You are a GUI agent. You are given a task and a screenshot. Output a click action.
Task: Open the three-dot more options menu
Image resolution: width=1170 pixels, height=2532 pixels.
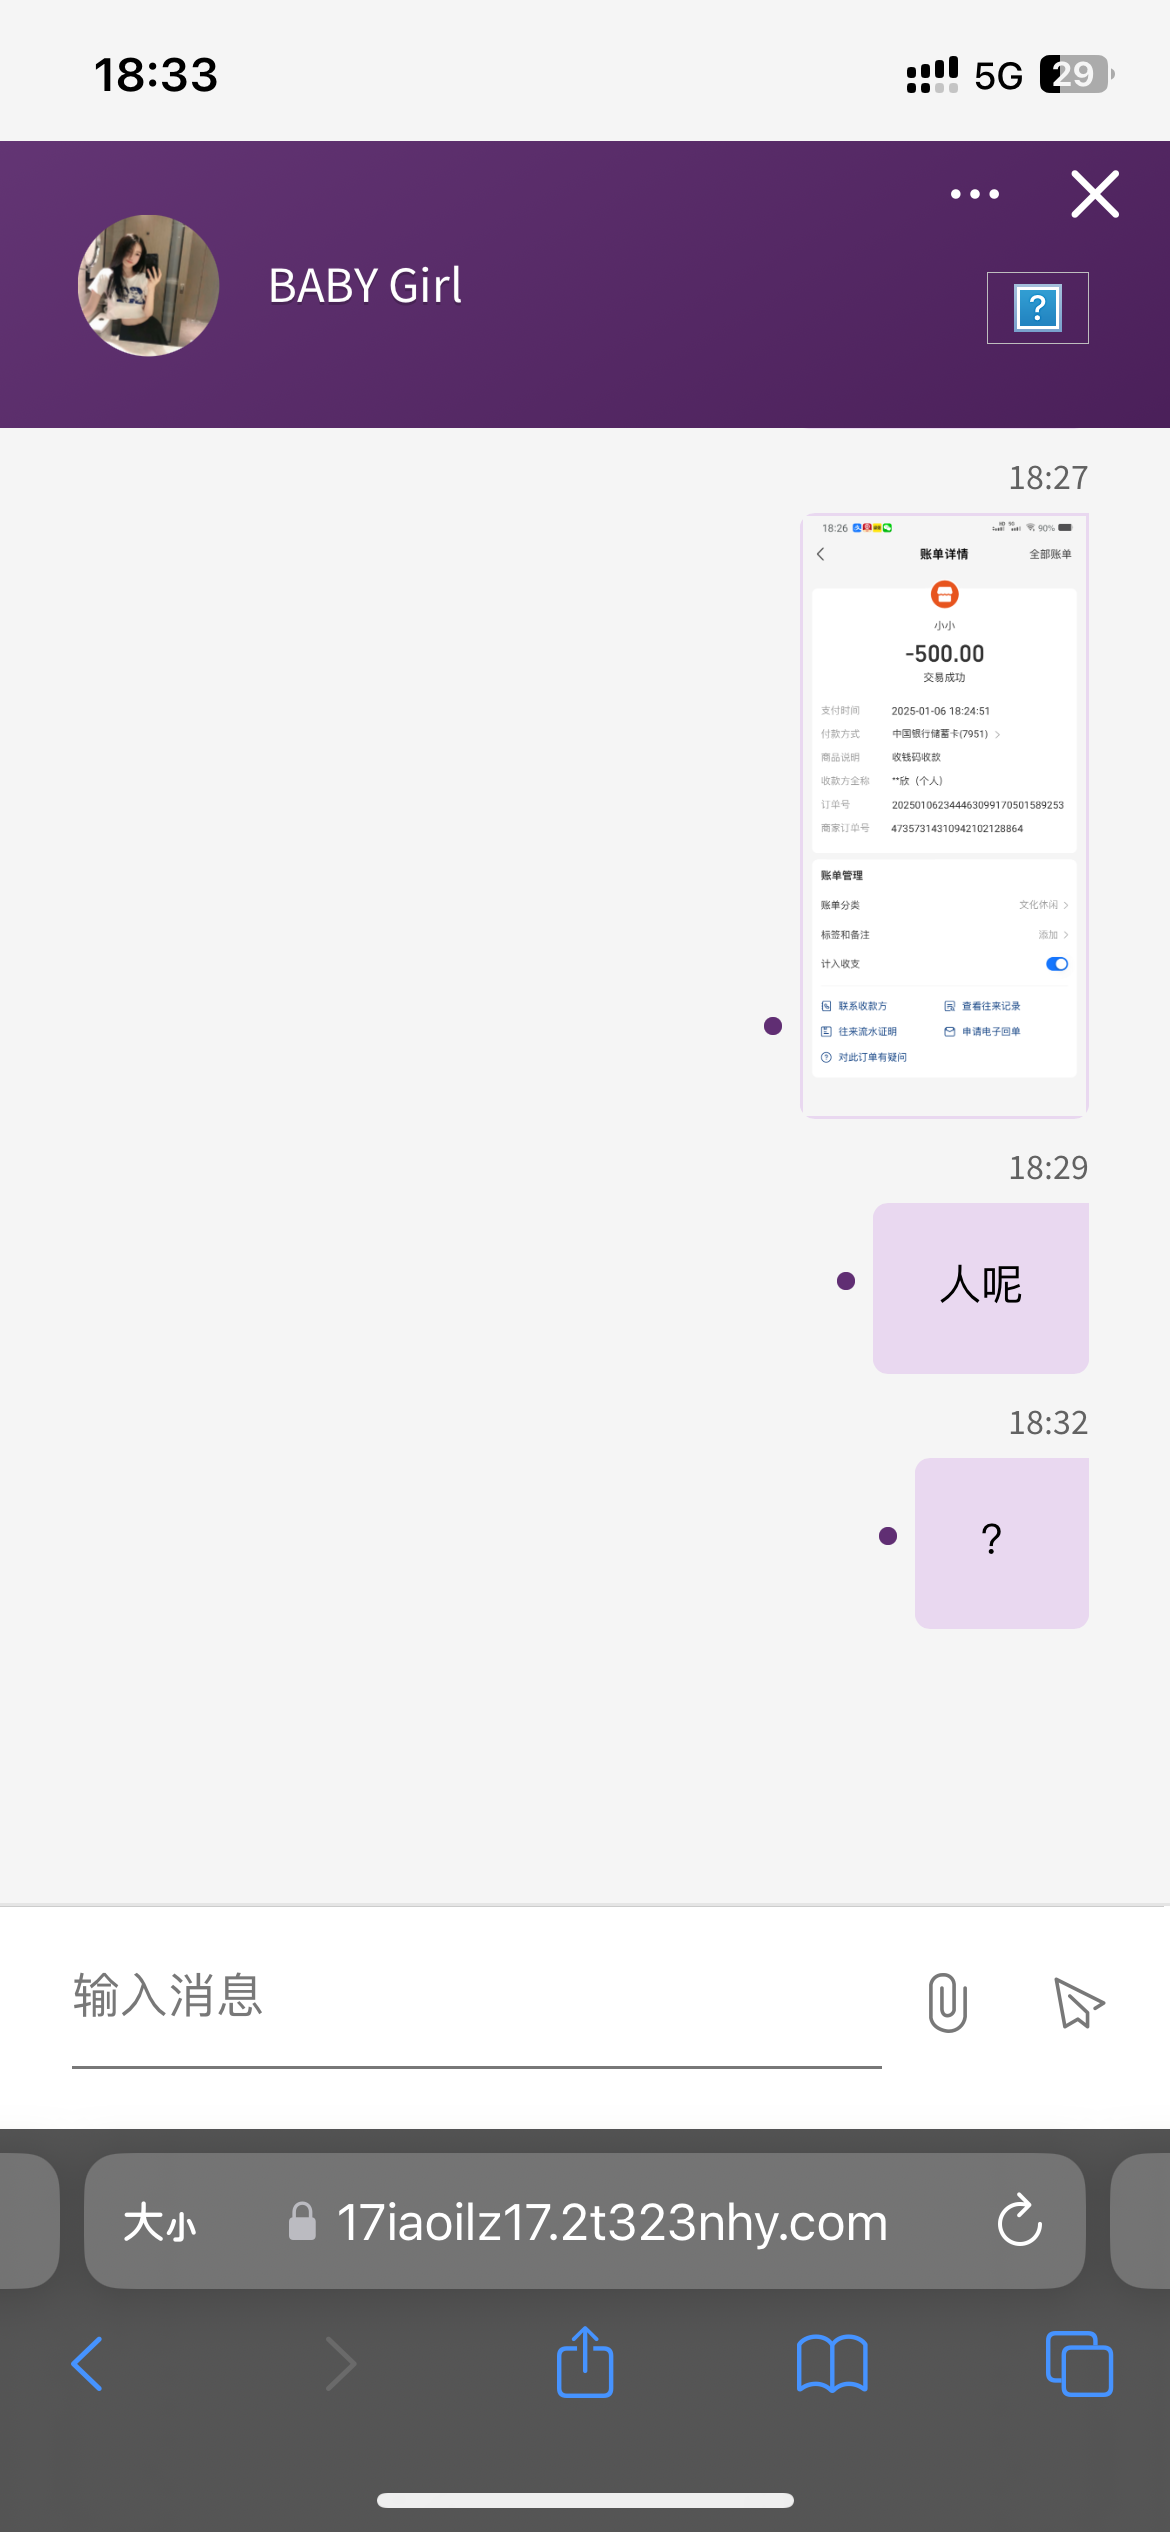[x=974, y=194]
